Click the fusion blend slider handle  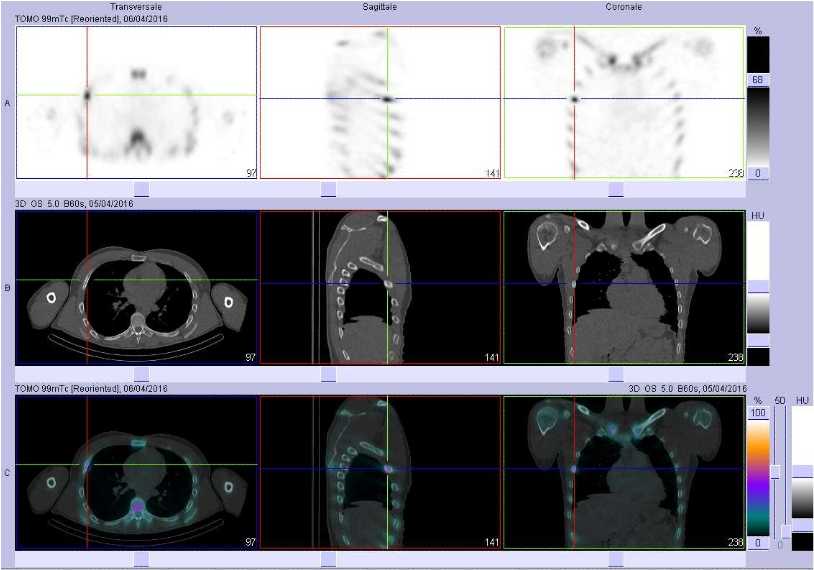coord(775,471)
